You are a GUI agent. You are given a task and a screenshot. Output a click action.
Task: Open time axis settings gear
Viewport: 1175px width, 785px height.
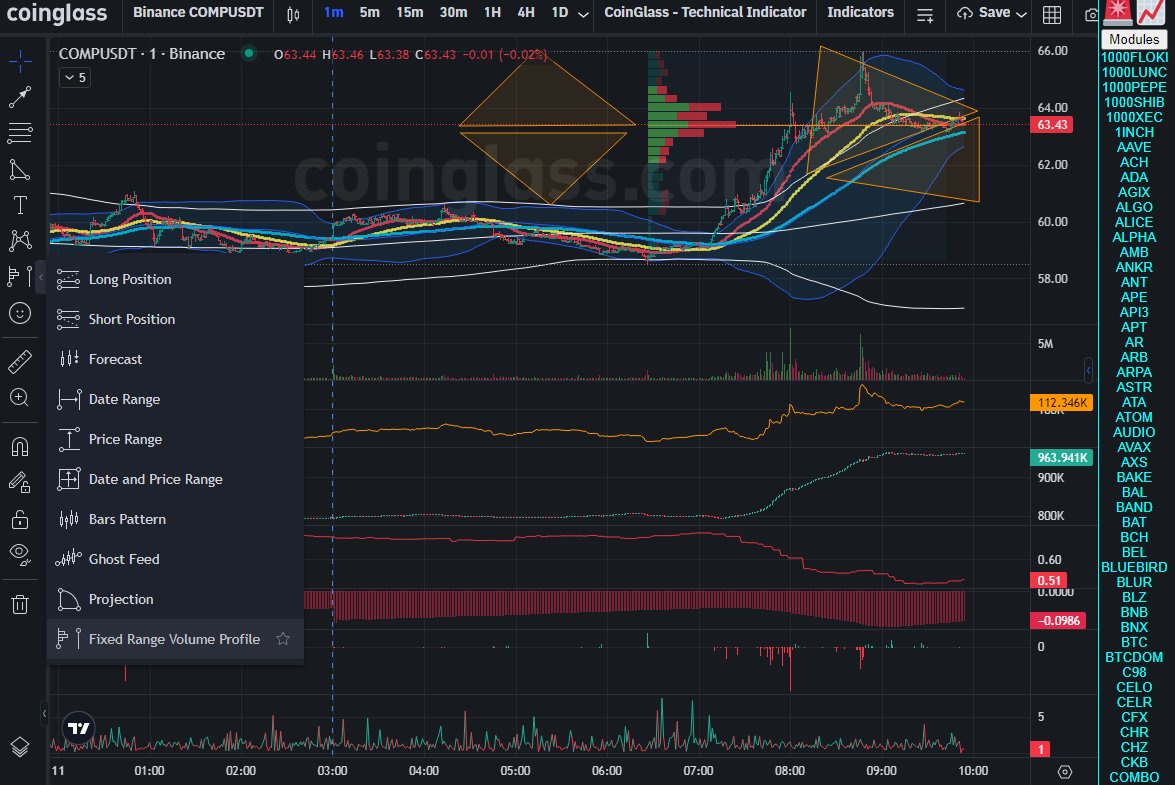click(1065, 772)
